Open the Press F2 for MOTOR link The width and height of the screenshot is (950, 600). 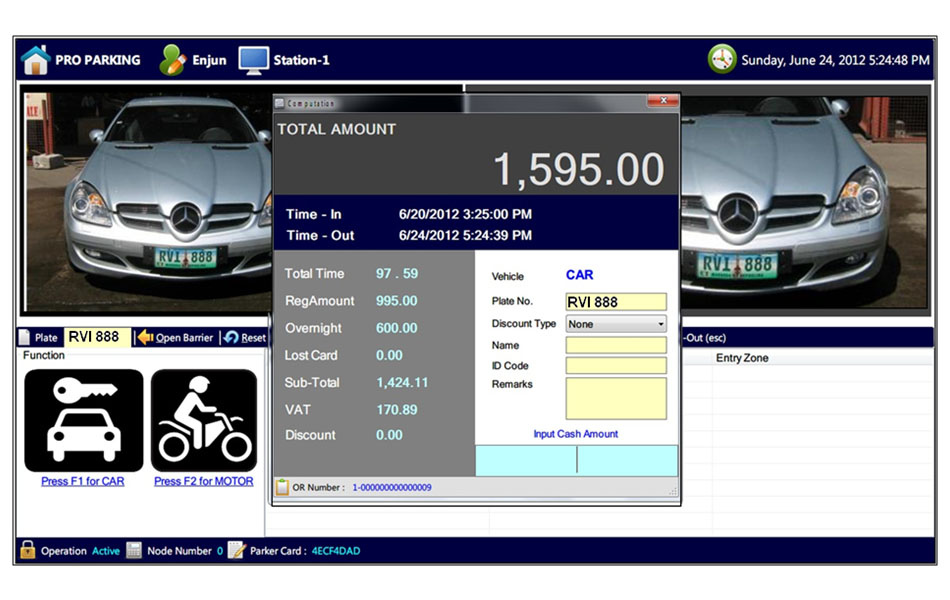[x=204, y=481]
